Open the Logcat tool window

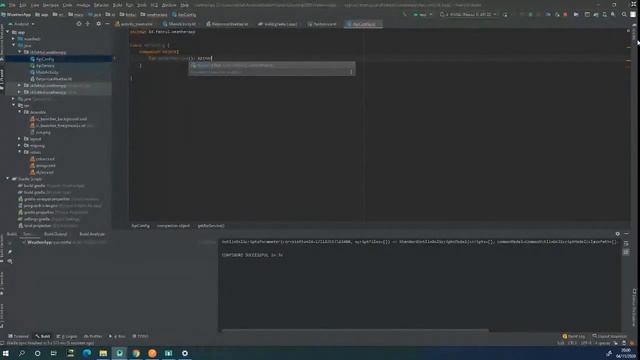pyautogui.click(x=67, y=336)
